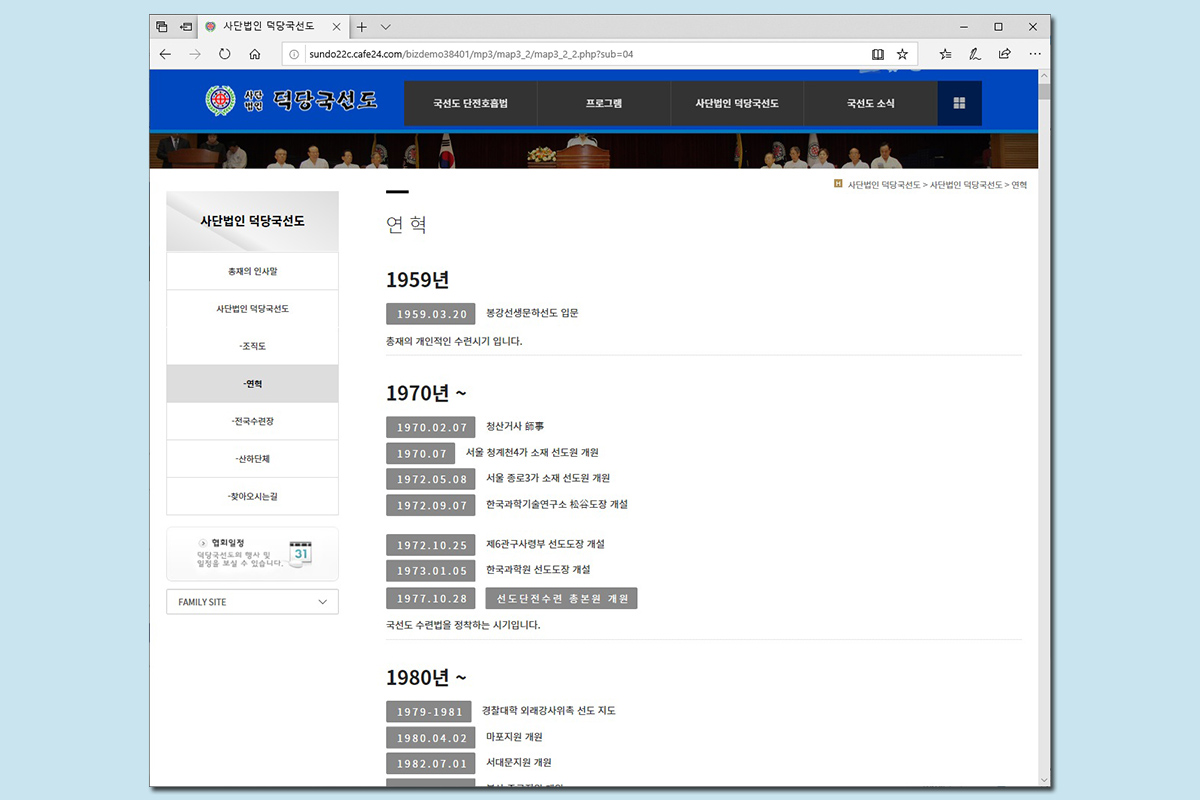The height and width of the screenshot is (800, 1200).
Task: Click the calendar icon for 협회일정
Action: click(301, 554)
